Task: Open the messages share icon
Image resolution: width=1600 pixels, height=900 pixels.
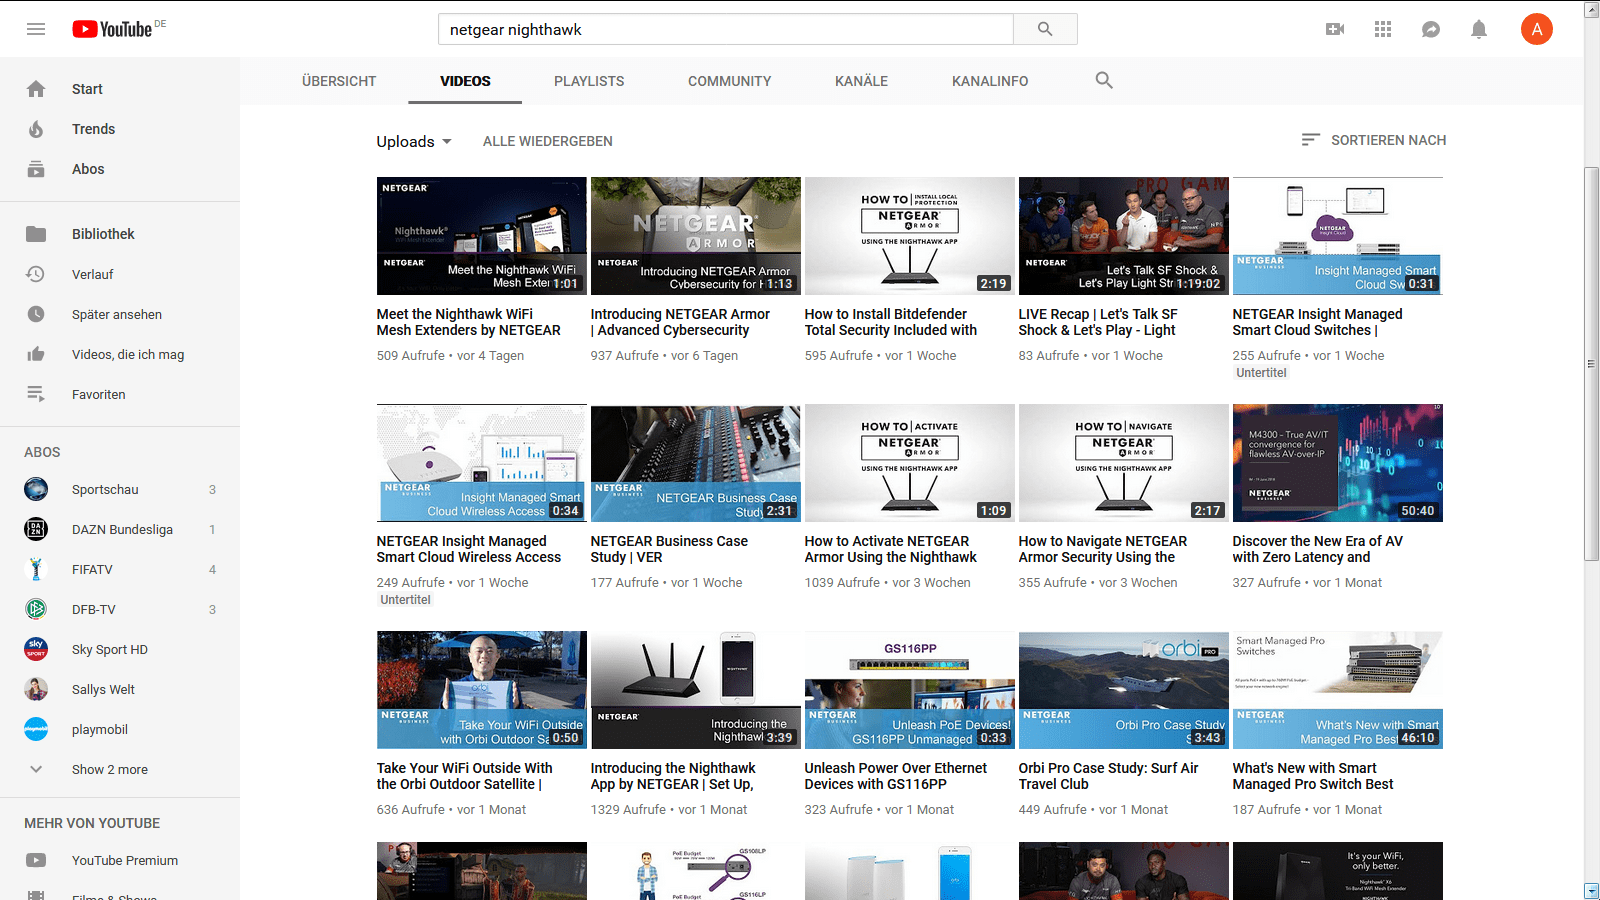Action: (x=1431, y=29)
